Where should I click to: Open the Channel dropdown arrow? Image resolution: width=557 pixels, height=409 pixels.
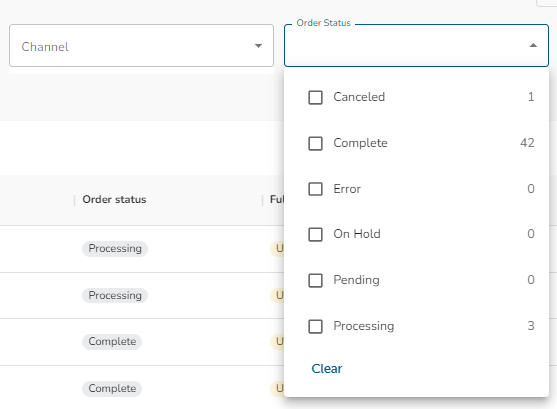tap(259, 46)
